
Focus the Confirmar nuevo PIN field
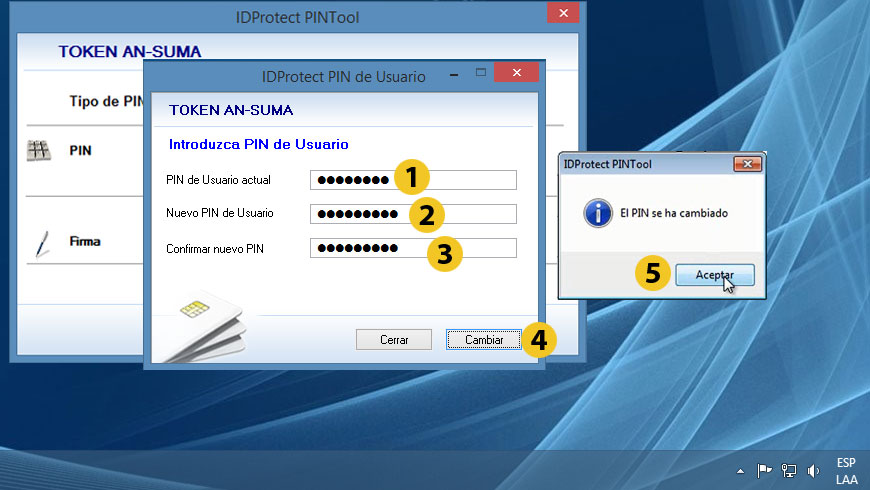pos(413,248)
